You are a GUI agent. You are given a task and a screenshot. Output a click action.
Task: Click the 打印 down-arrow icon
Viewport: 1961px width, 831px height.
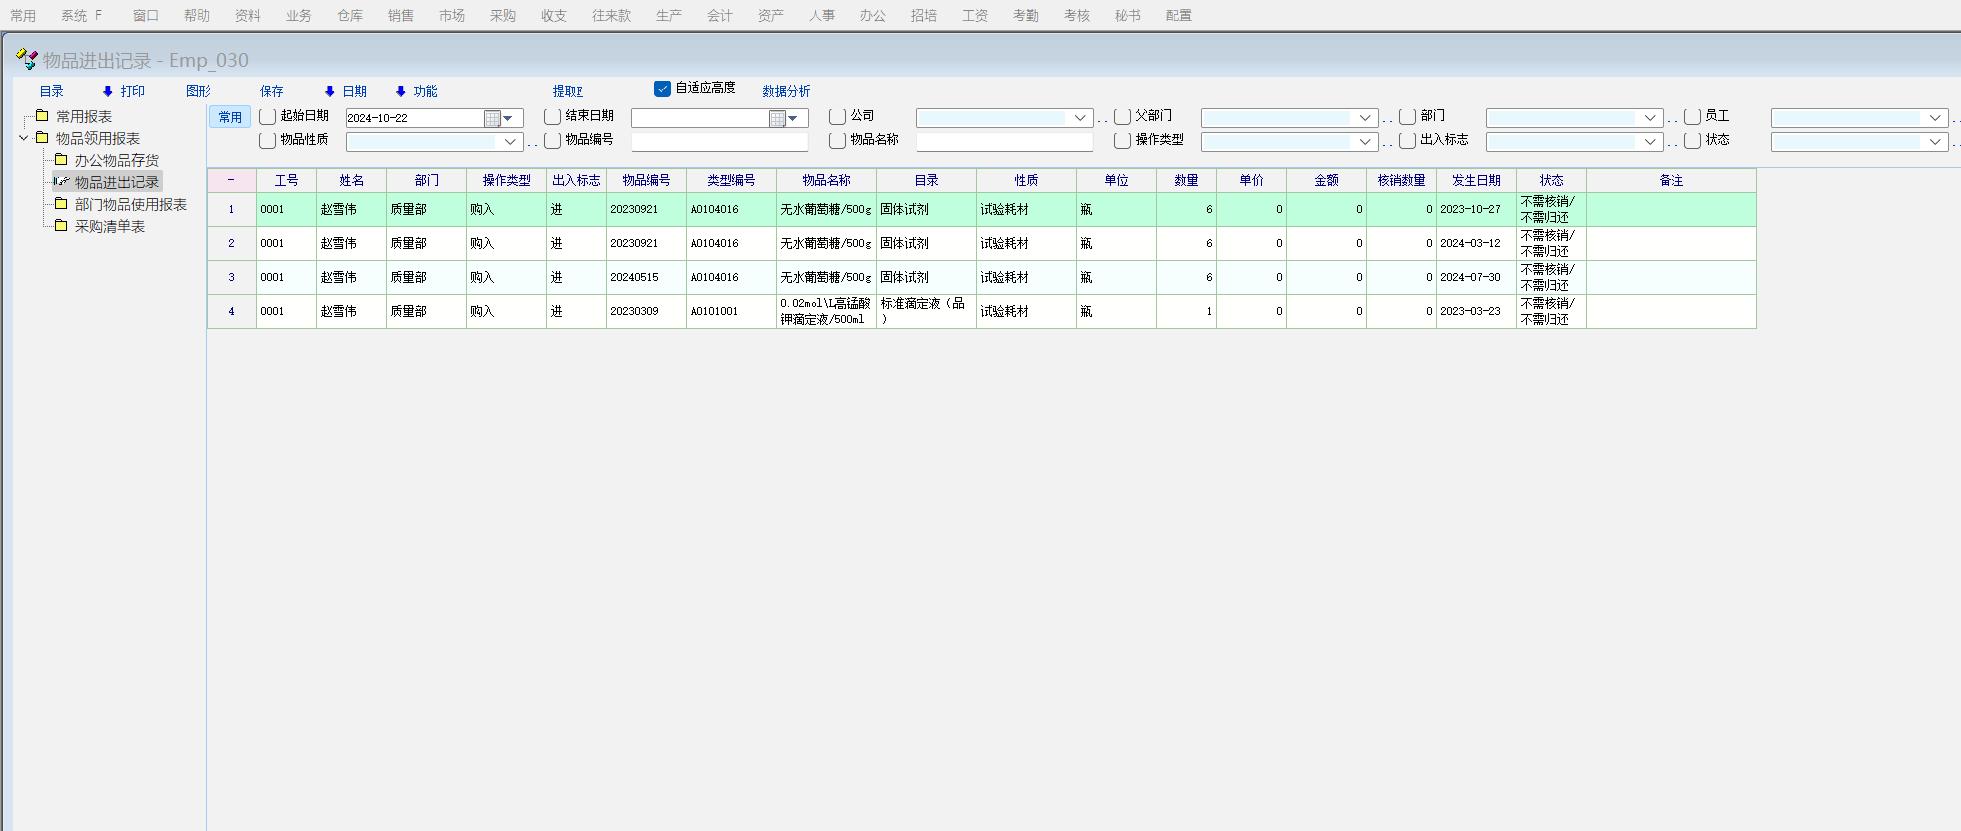(x=108, y=91)
